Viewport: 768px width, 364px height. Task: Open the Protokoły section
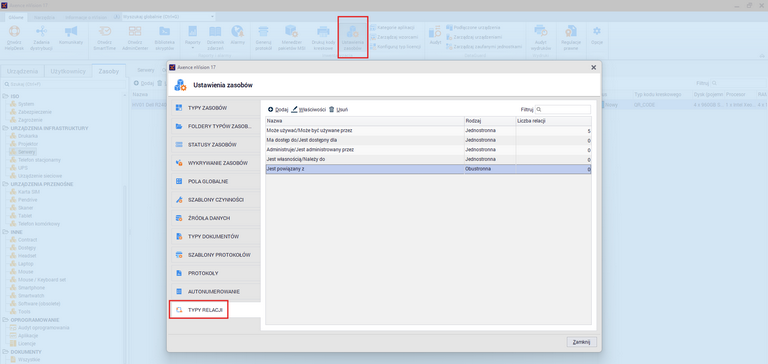(x=215, y=273)
